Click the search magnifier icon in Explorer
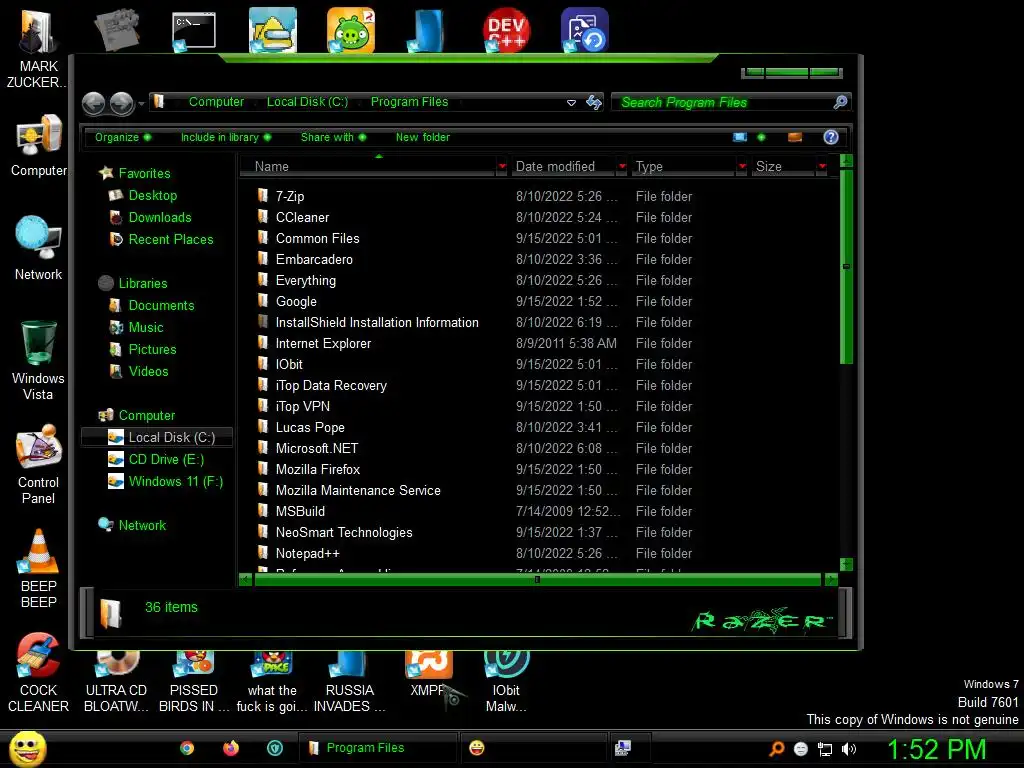 pos(840,102)
